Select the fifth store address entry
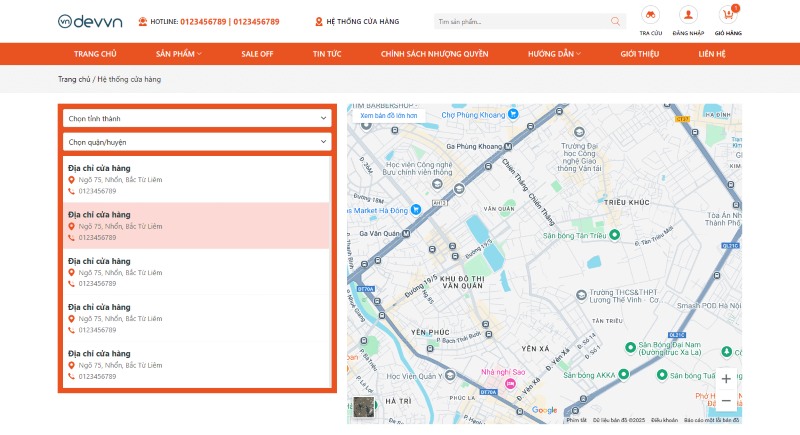 pos(196,364)
